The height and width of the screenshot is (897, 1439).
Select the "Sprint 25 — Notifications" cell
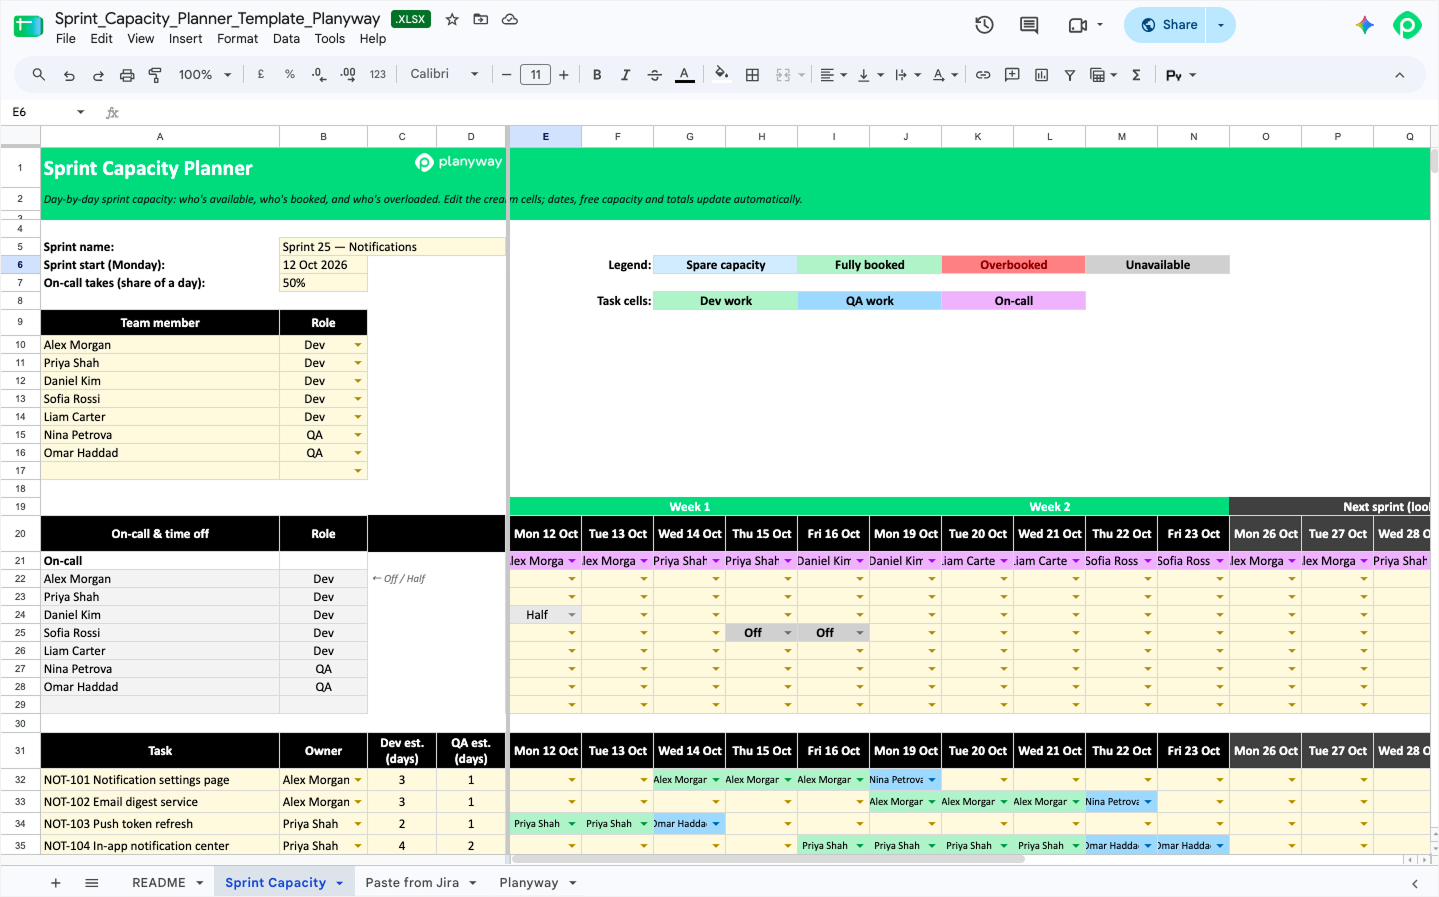click(392, 247)
